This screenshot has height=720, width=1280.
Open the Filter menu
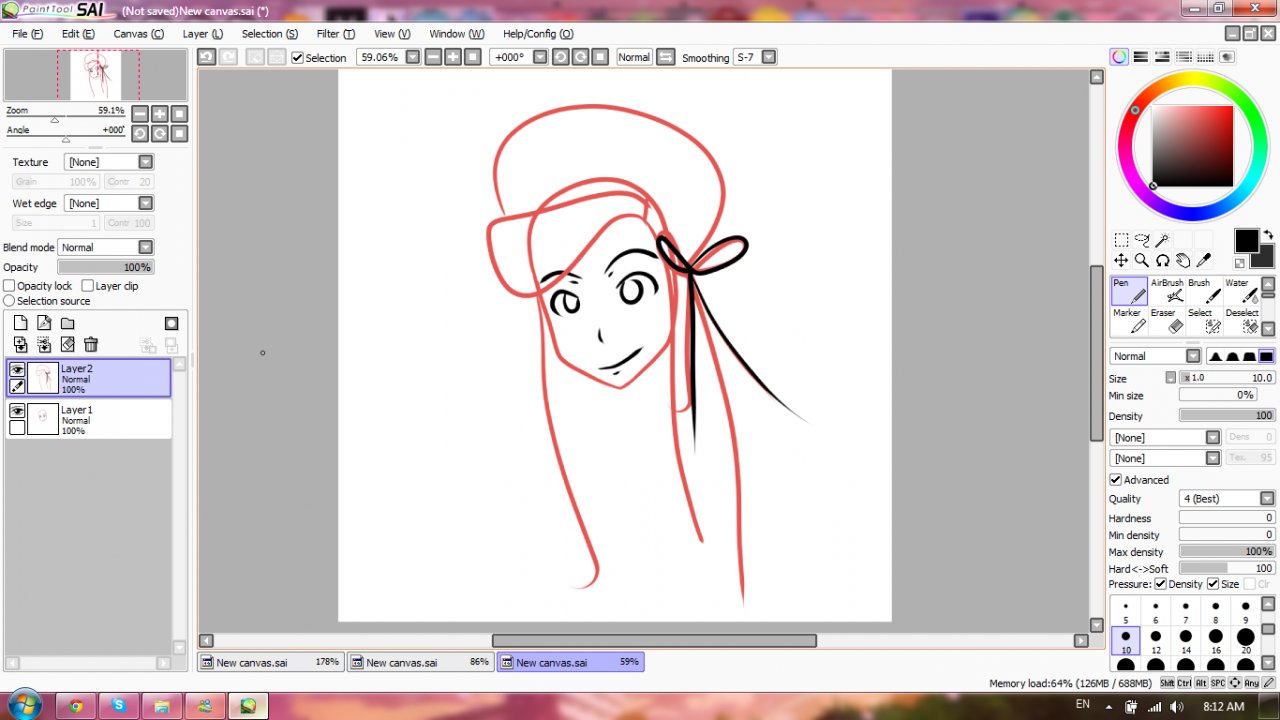[x=335, y=34]
